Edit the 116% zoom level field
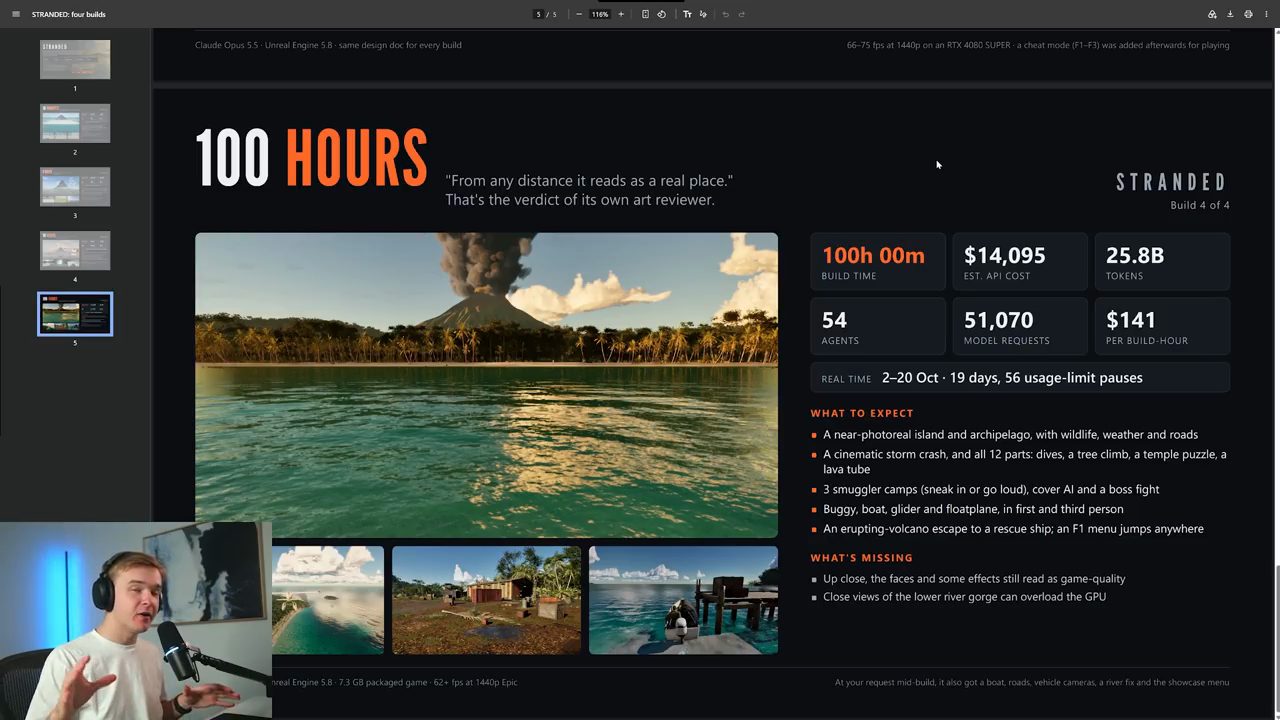This screenshot has height=720, width=1280. (600, 14)
